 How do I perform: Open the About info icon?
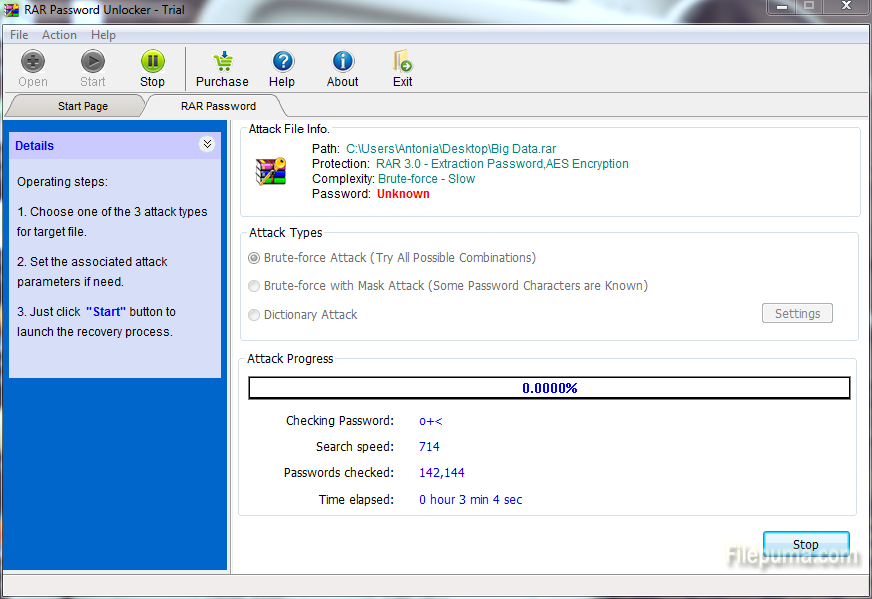point(343,62)
